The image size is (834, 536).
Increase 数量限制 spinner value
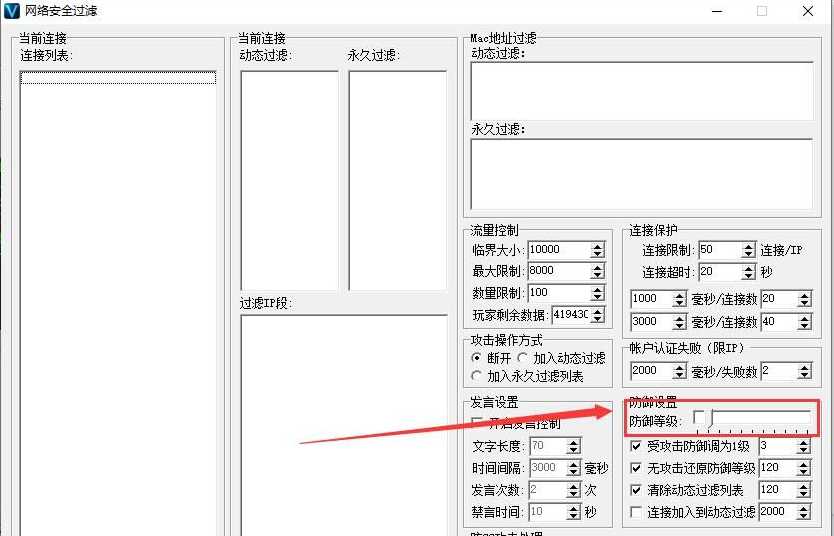click(x=597, y=289)
